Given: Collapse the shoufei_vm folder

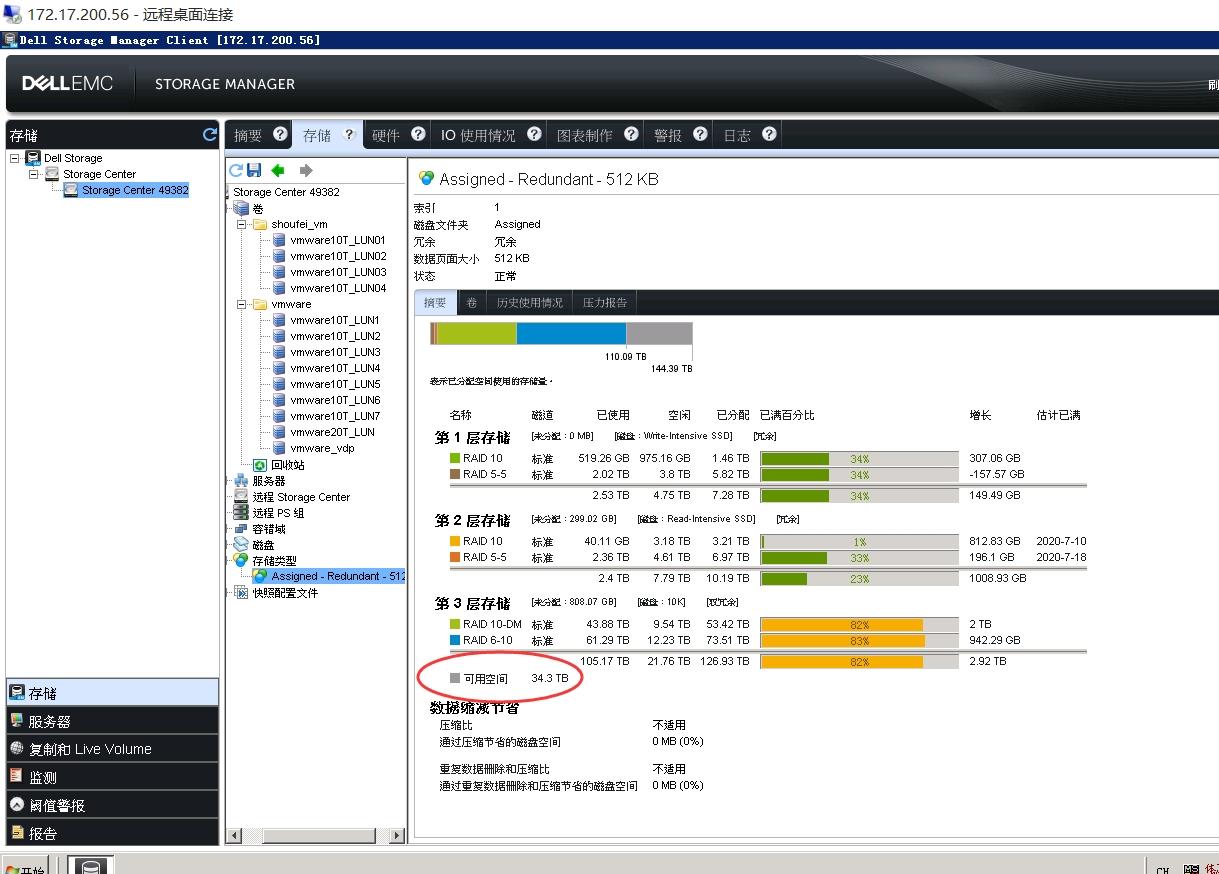Looking at the screenshot, I should click(242, 224).
